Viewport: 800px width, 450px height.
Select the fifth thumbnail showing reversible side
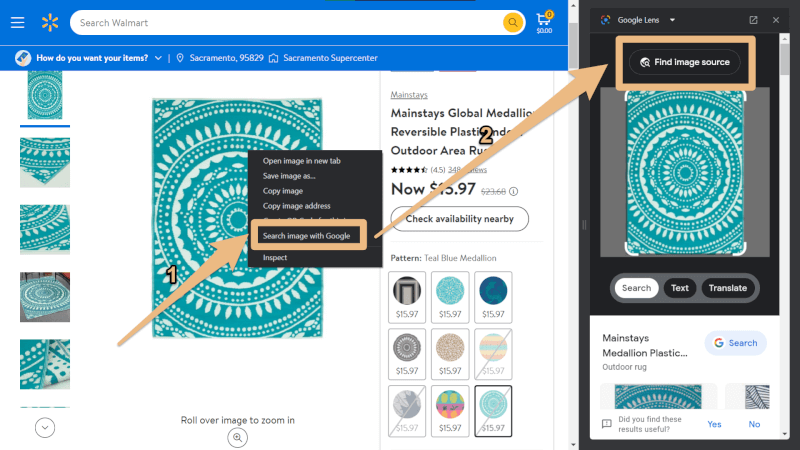pos(45,364)
